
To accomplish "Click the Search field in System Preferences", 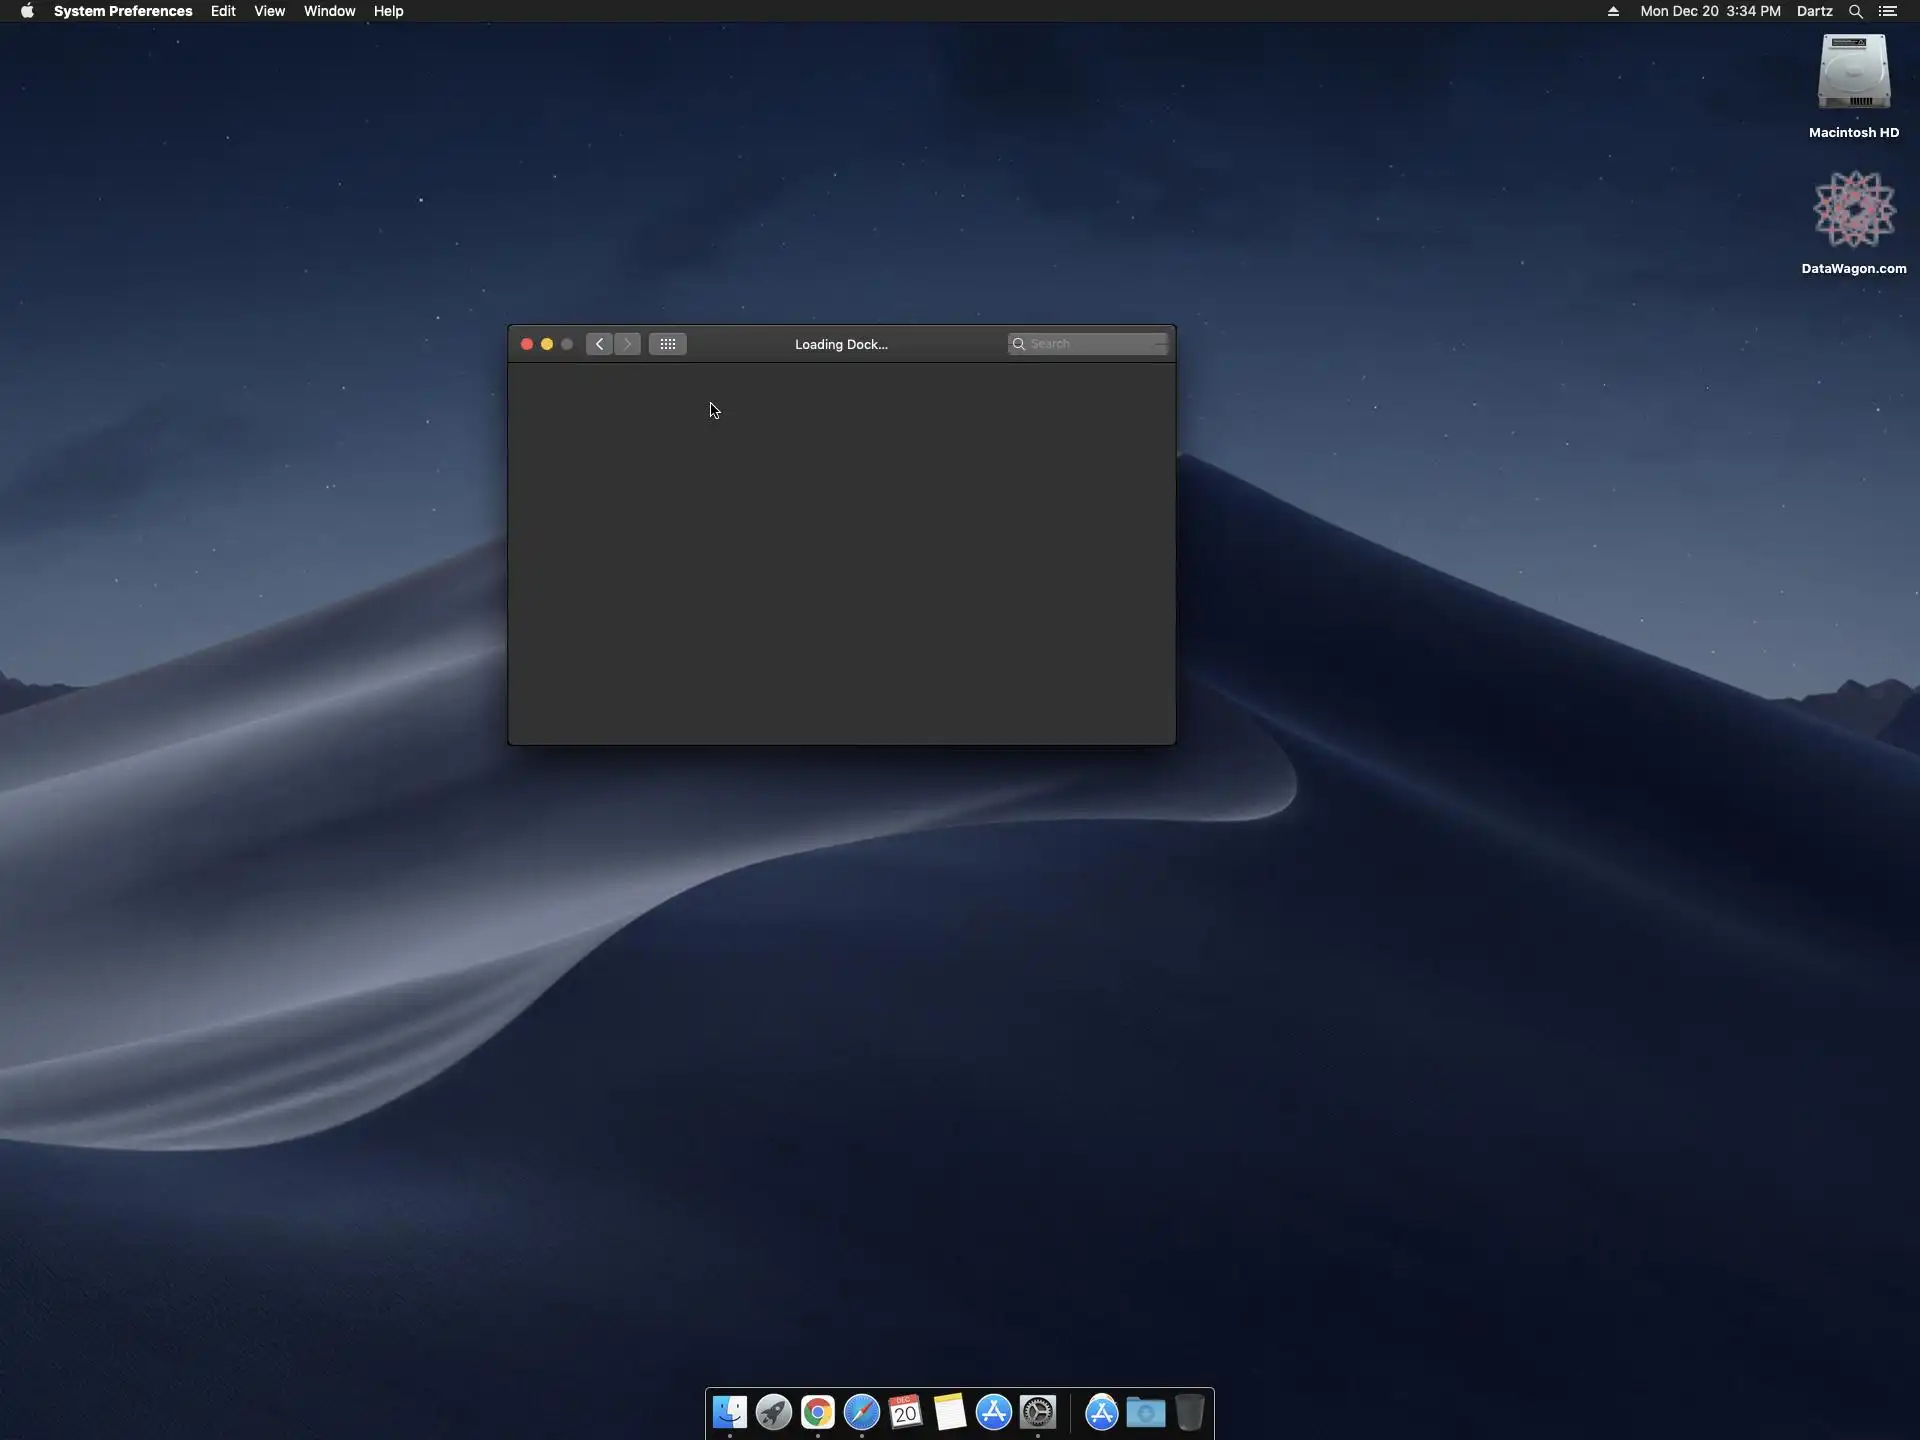I will 1095,344.
